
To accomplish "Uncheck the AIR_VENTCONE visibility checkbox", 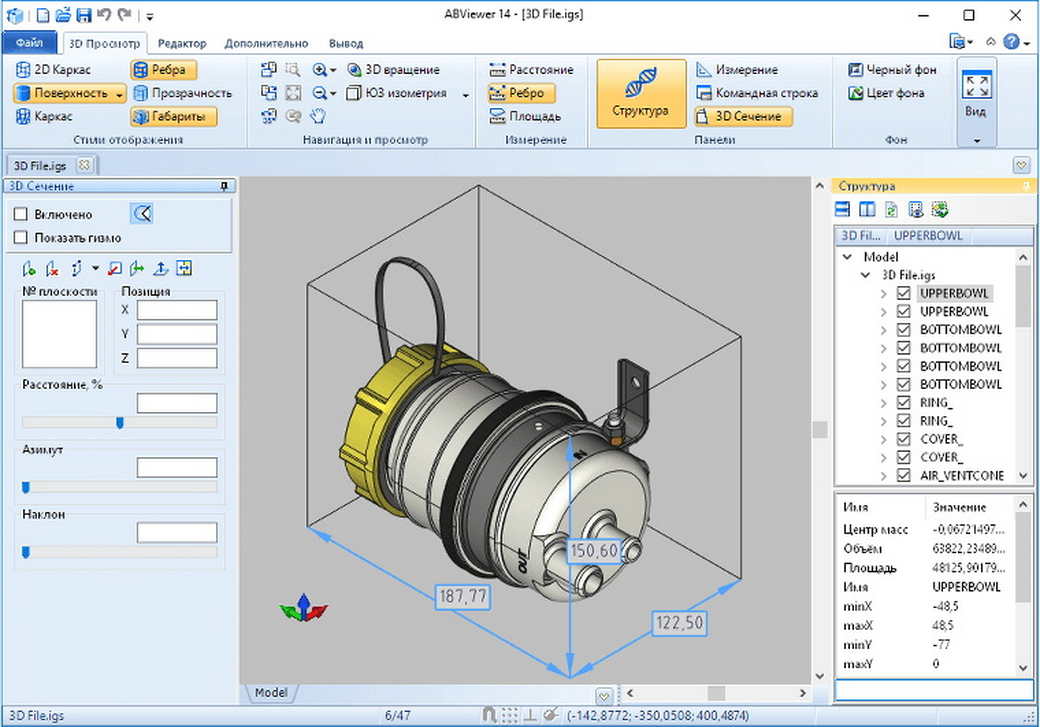I will click(903, 475).
